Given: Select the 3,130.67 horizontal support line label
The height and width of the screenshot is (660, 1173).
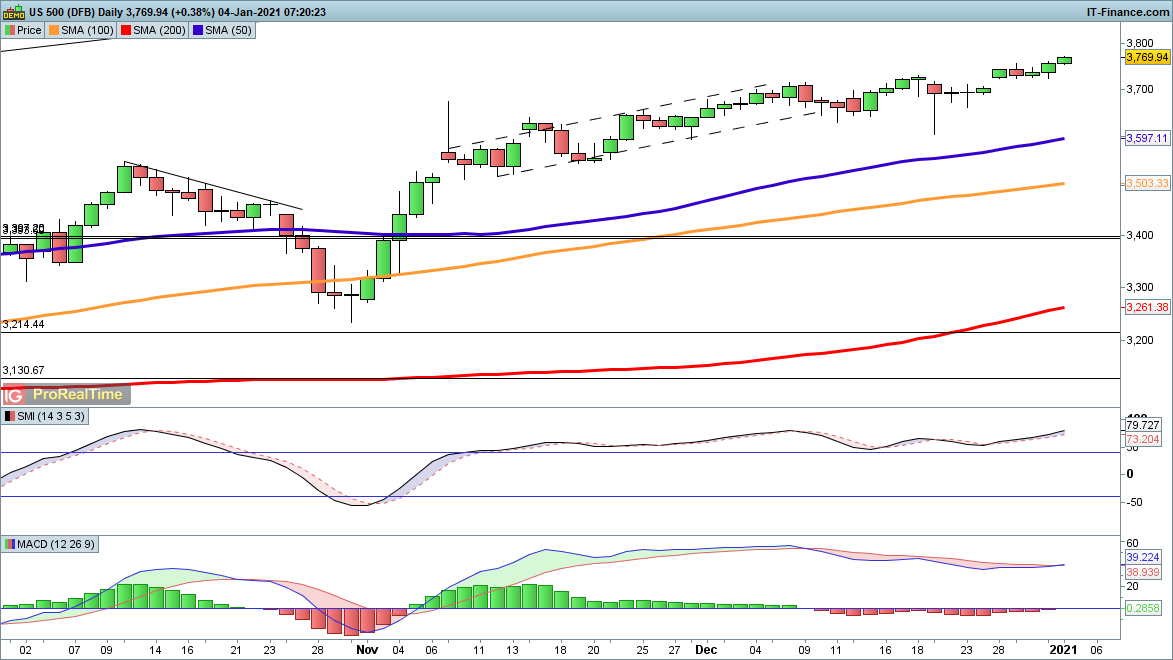Looking at the screenshot, I should pos(24,370).
